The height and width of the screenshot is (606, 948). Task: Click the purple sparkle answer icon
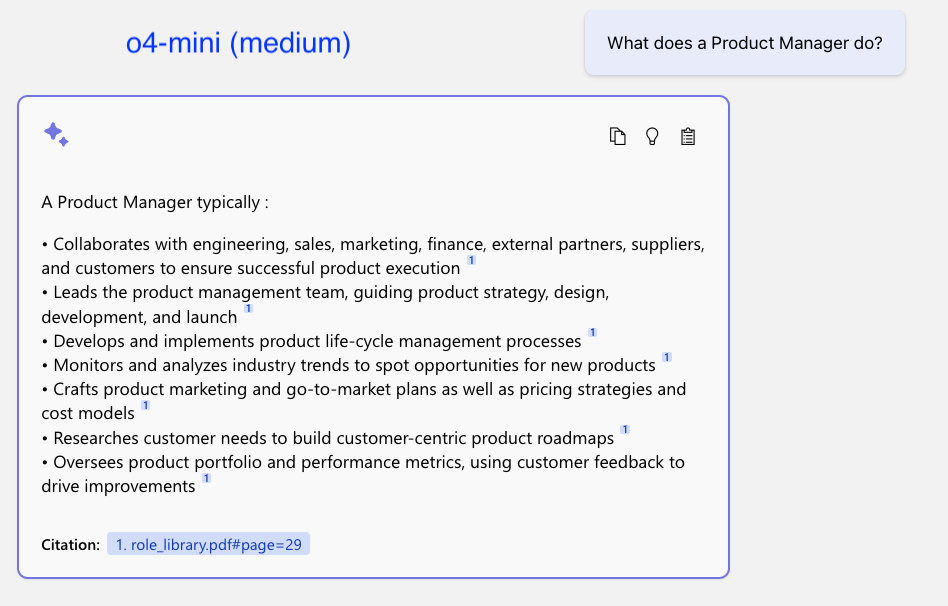(x=56, y=134)
